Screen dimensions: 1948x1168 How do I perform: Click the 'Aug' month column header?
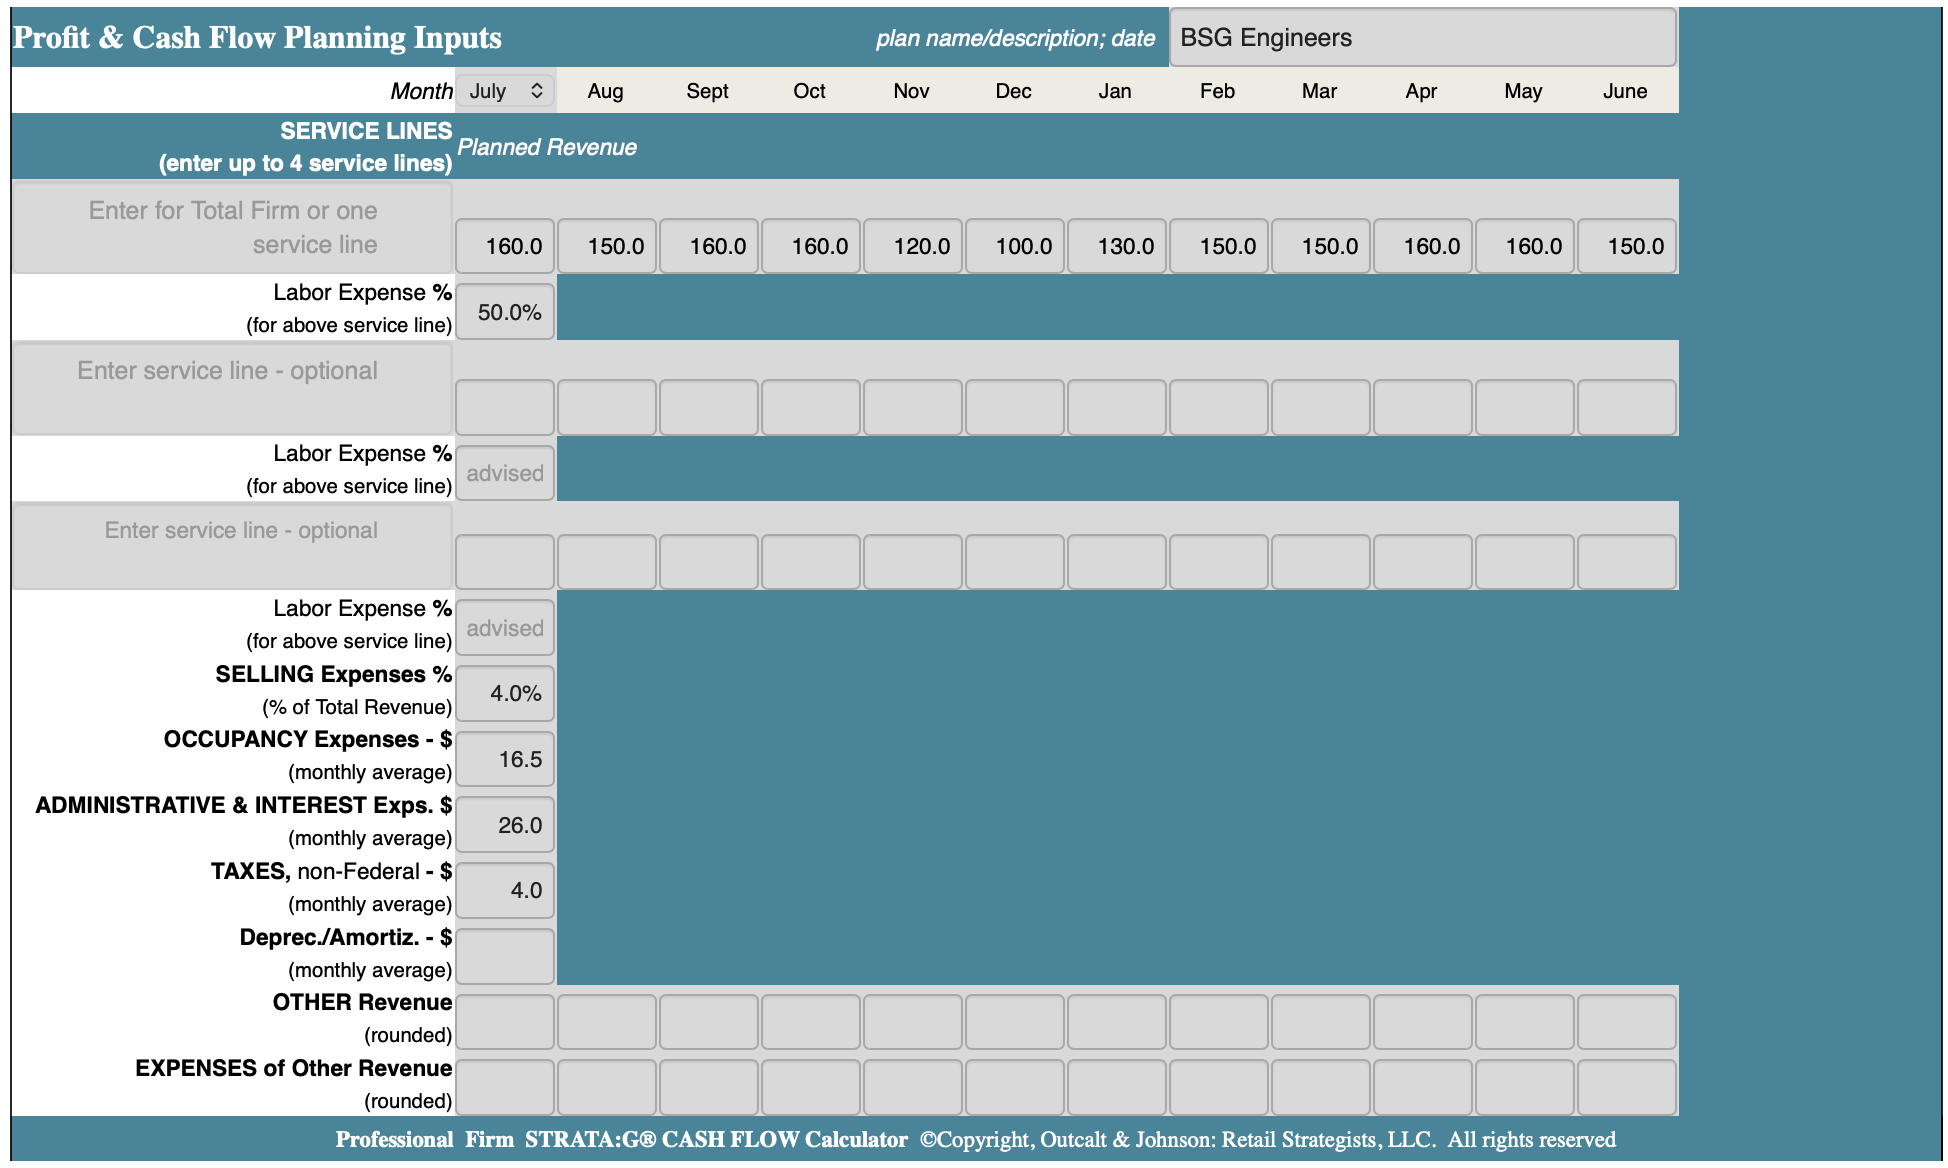coord(605,91)
